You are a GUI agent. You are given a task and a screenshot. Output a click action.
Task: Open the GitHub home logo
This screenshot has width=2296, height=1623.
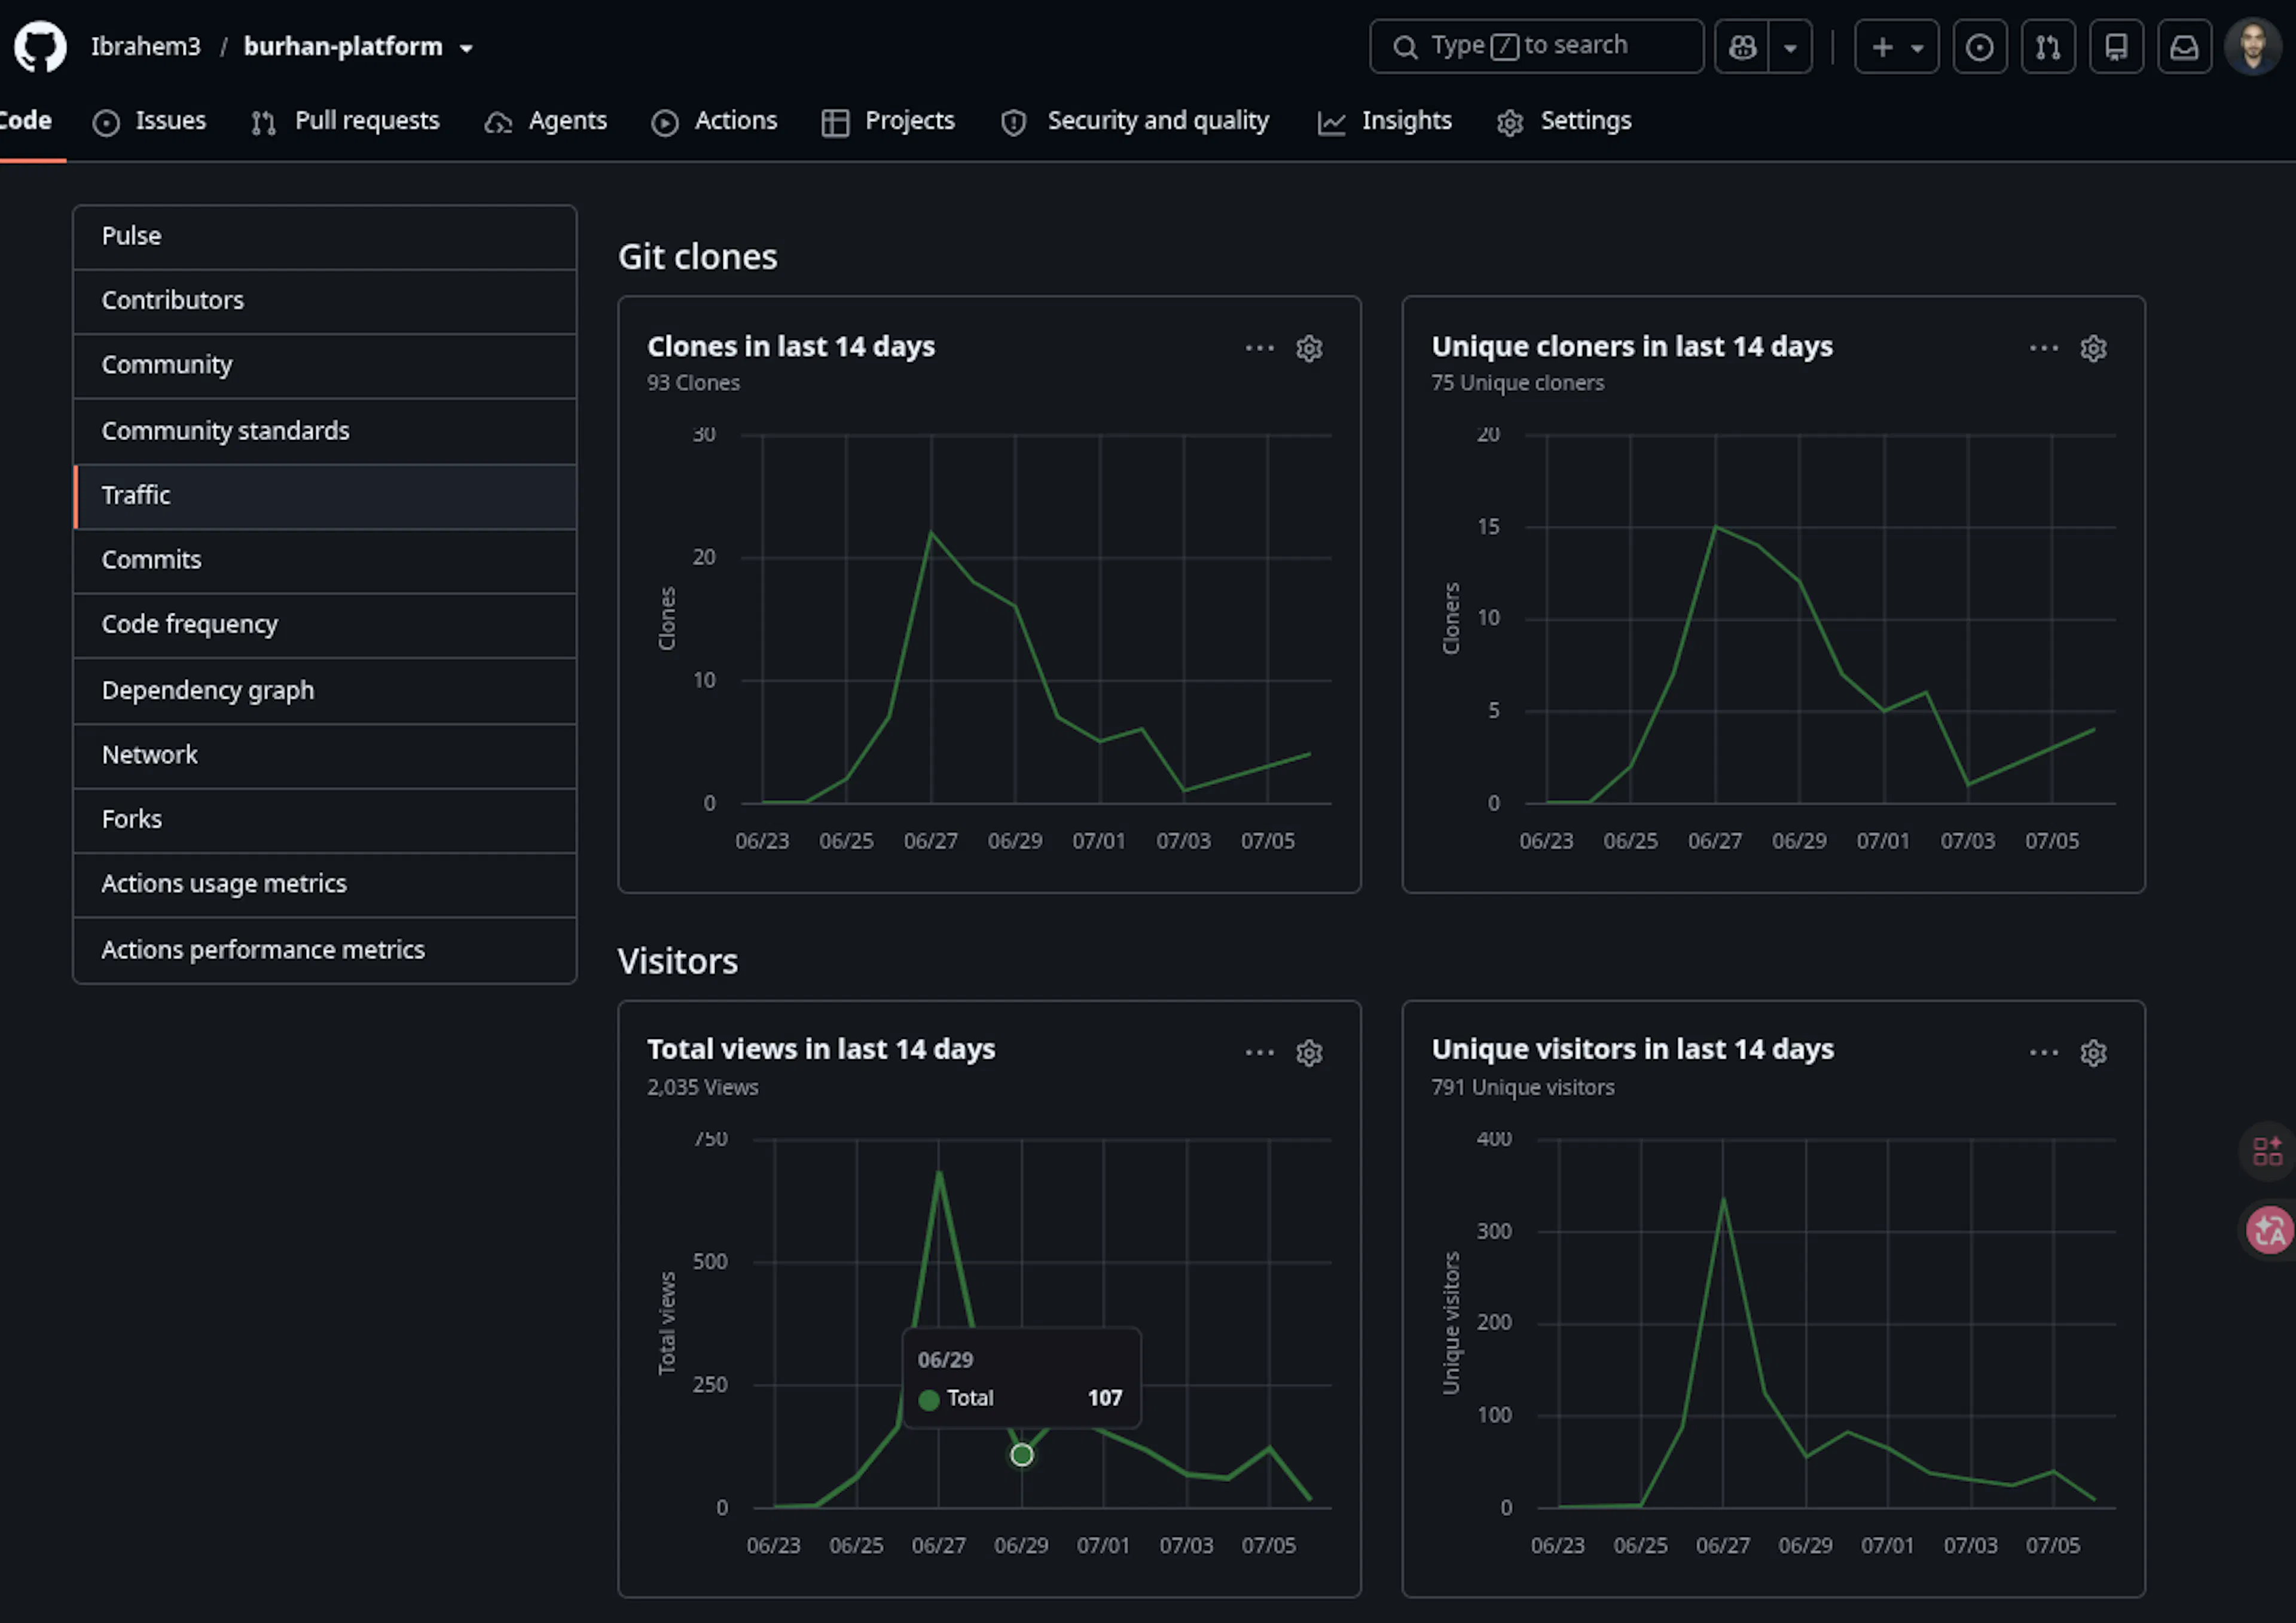click(x=40, y=47)
